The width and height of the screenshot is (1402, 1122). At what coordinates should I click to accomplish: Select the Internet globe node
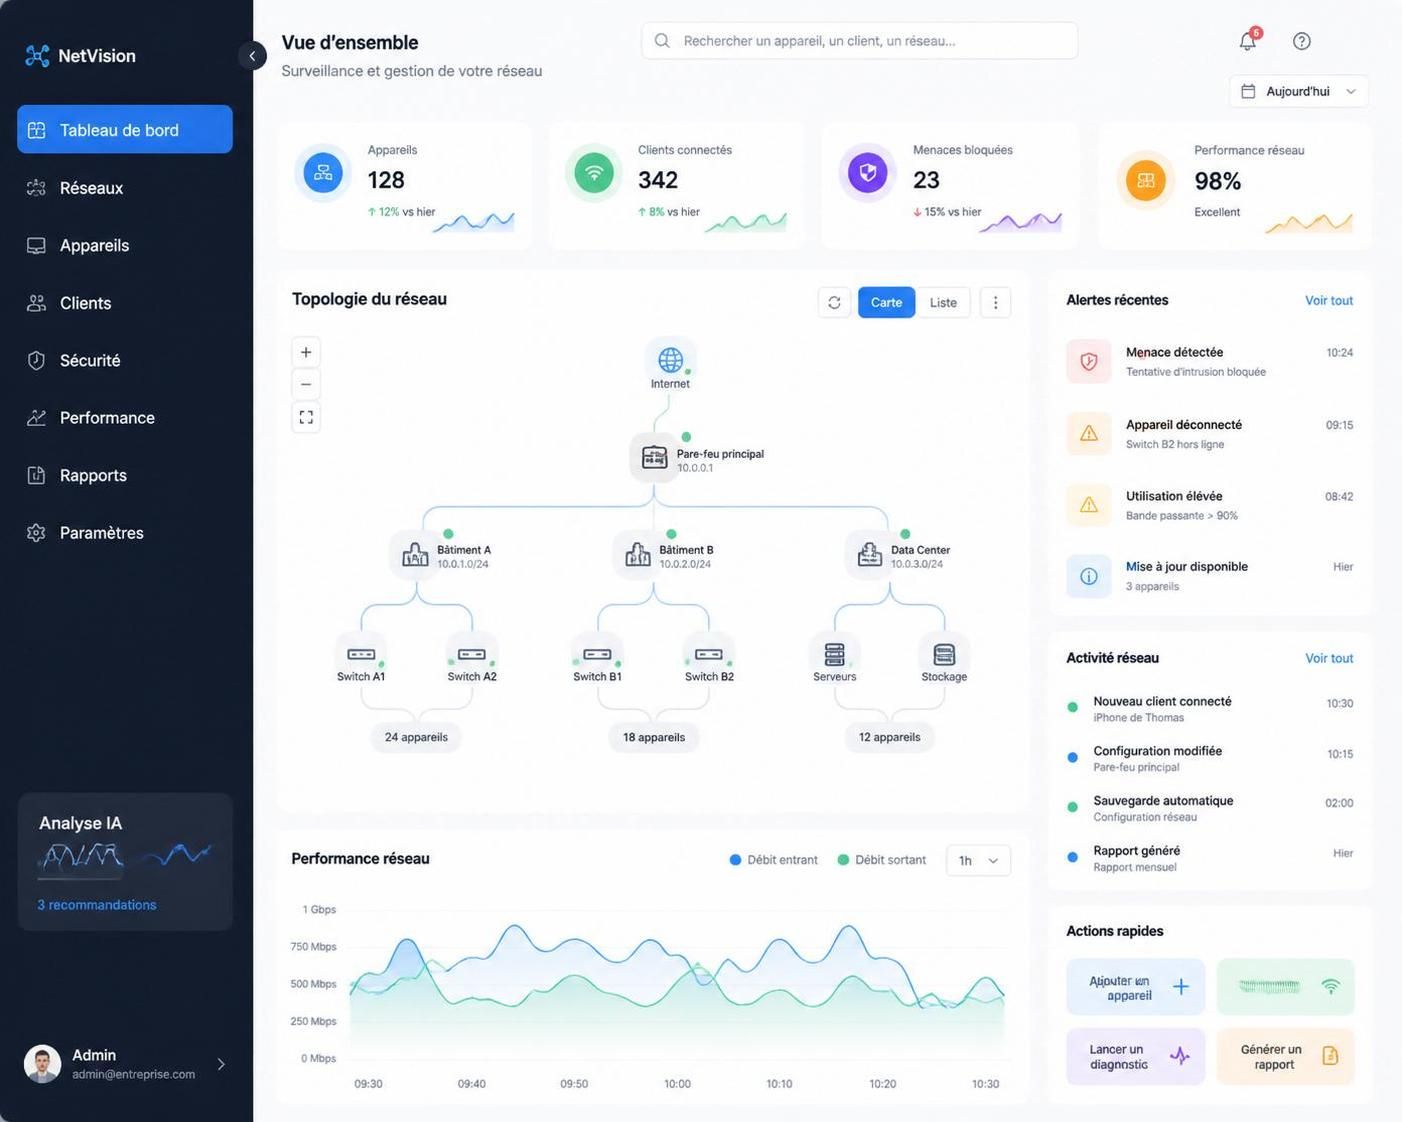point(670,360)
